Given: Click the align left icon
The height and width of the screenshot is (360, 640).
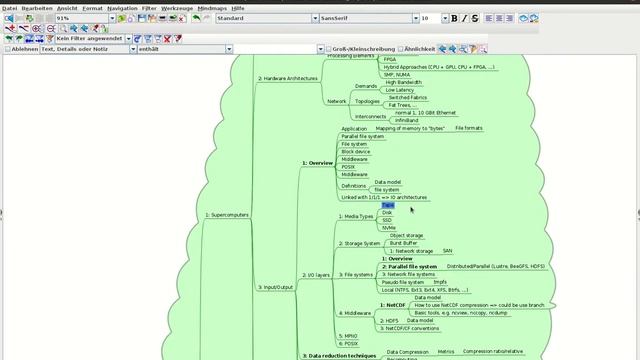Looking at the screenshot, I should [x=489, y=18].
